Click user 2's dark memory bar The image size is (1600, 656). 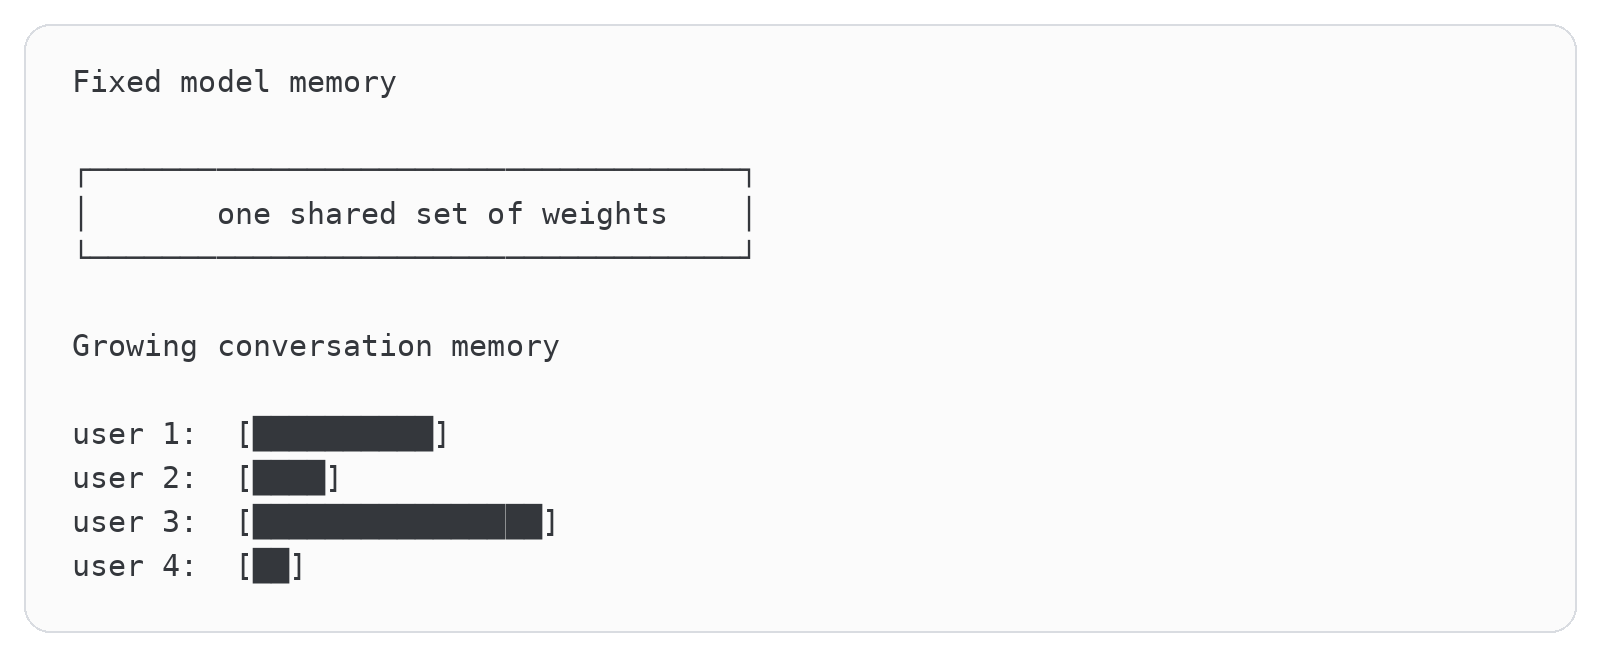pyautogui.click(x=289, y=478)
